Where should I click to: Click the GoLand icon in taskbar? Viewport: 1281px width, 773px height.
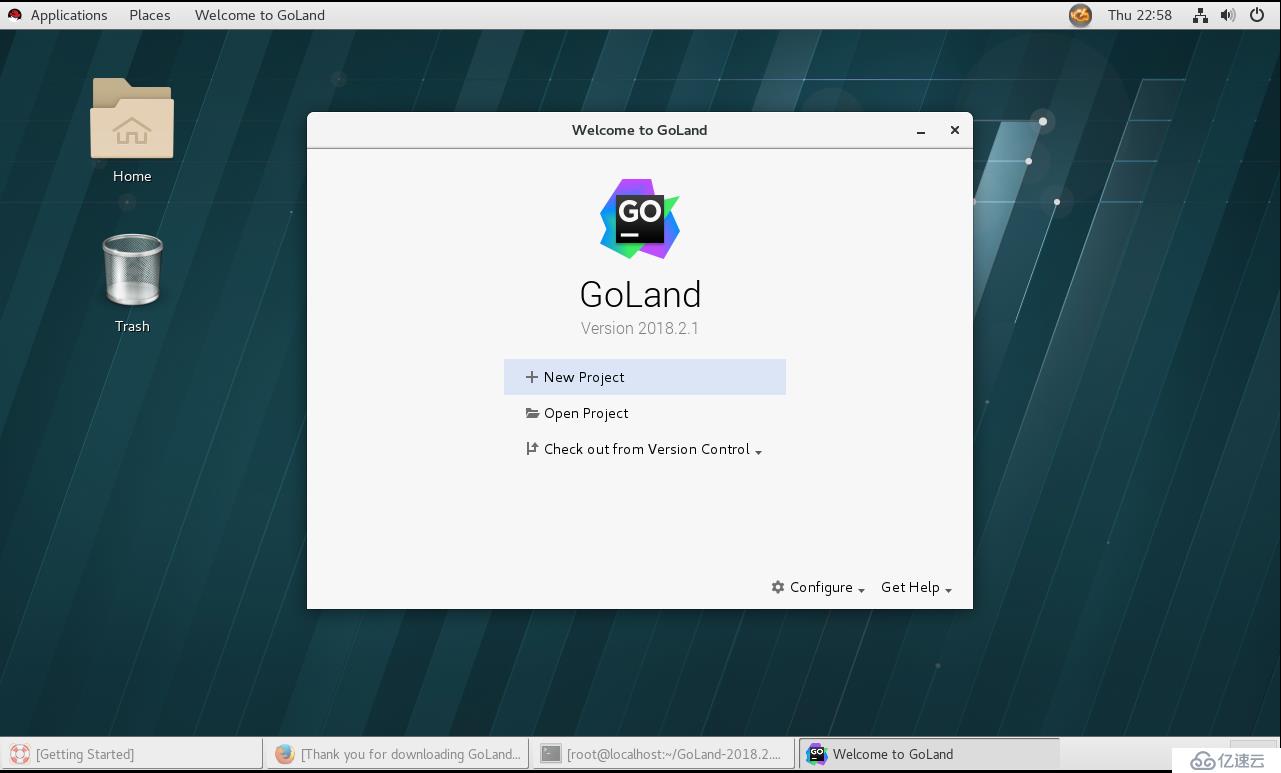(x=817, y=754)
